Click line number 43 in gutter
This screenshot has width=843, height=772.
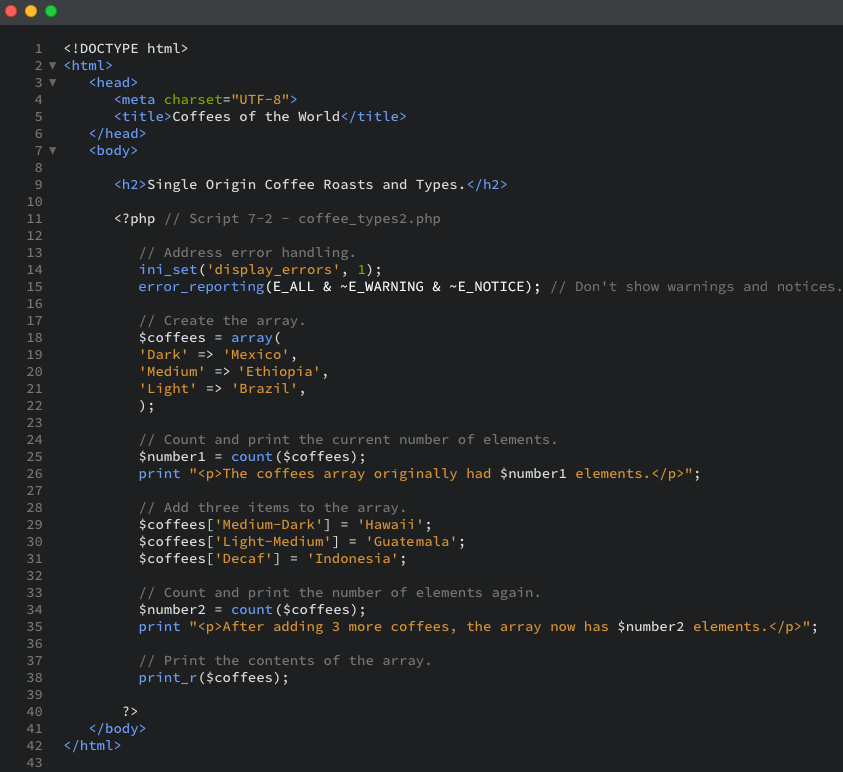click(x=34, y=763)
